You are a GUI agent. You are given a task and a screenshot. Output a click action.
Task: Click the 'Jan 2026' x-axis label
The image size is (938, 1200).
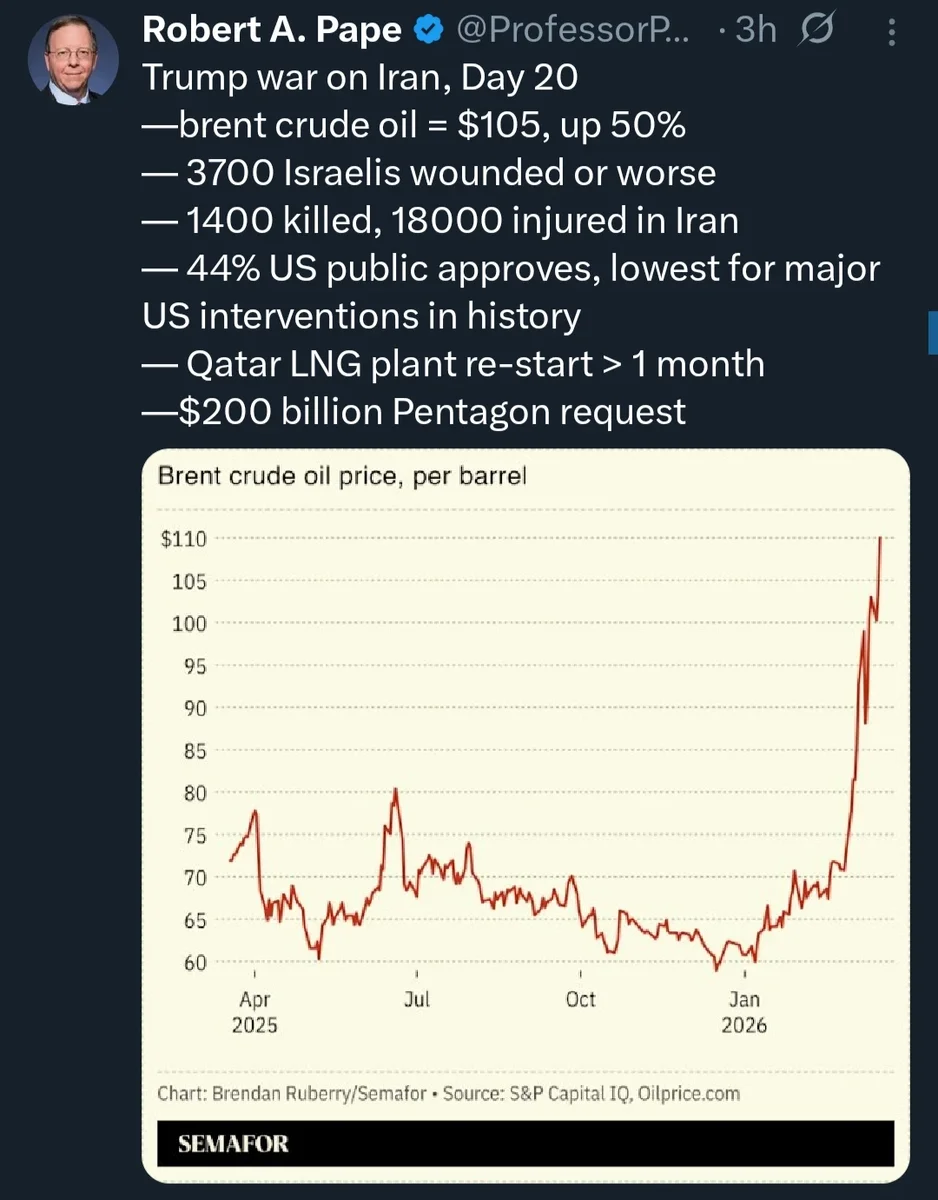click(744, 1012)
